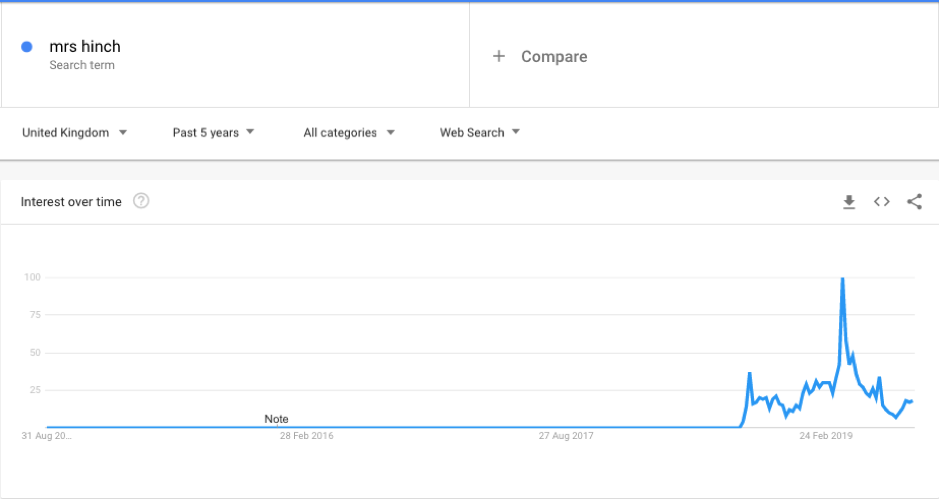This screenshot has width=939, height=499.
Task: Click the blue dot beside mrs hinch
Action: [x=27, y=47]
